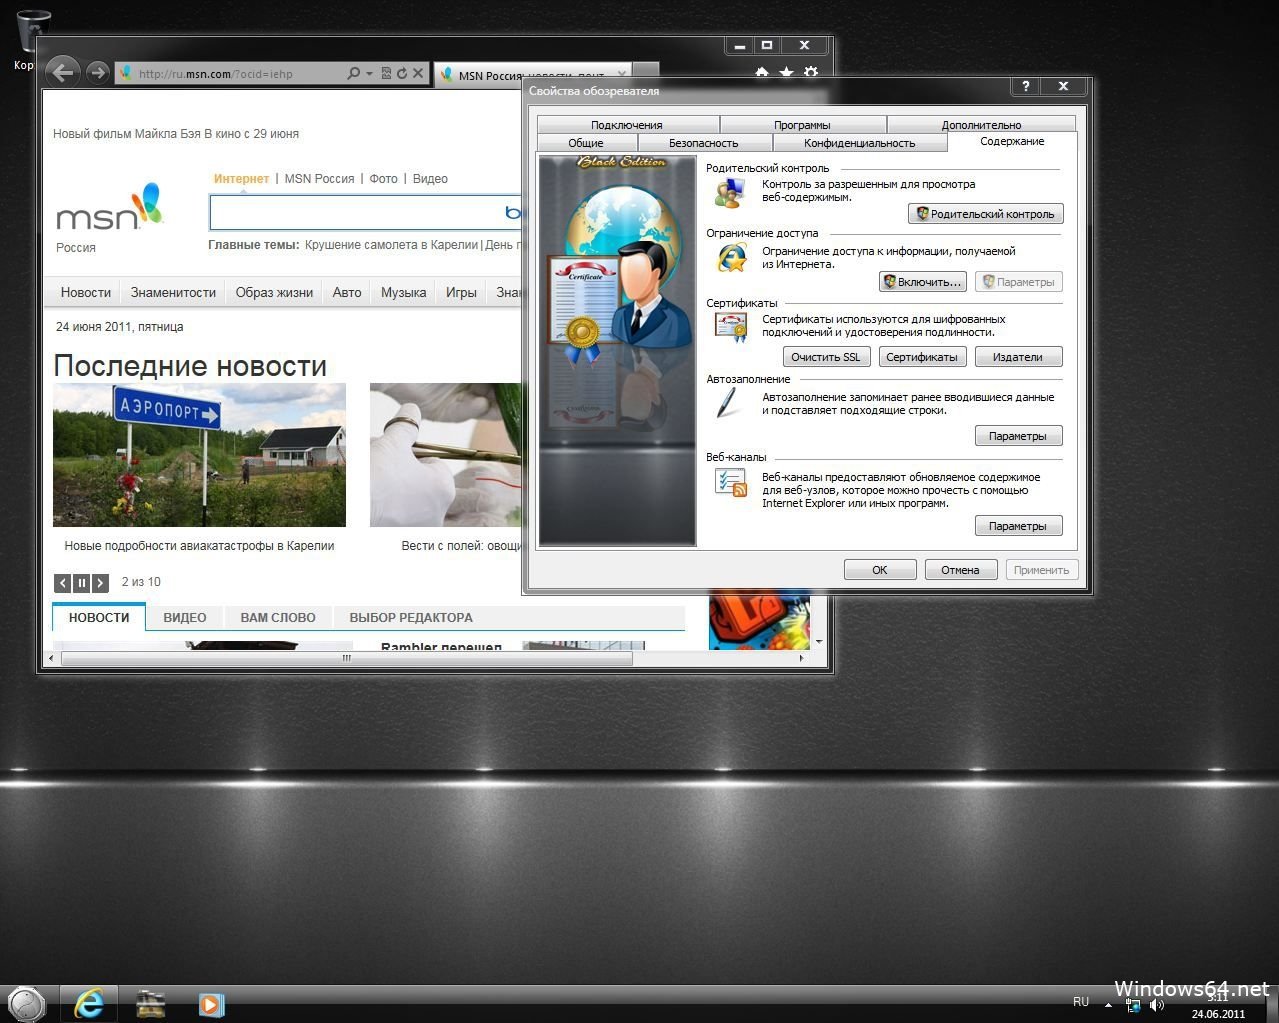Pause the news slideshow
The height and width of the screenshot is (1023, 1279).
[82, 582]
